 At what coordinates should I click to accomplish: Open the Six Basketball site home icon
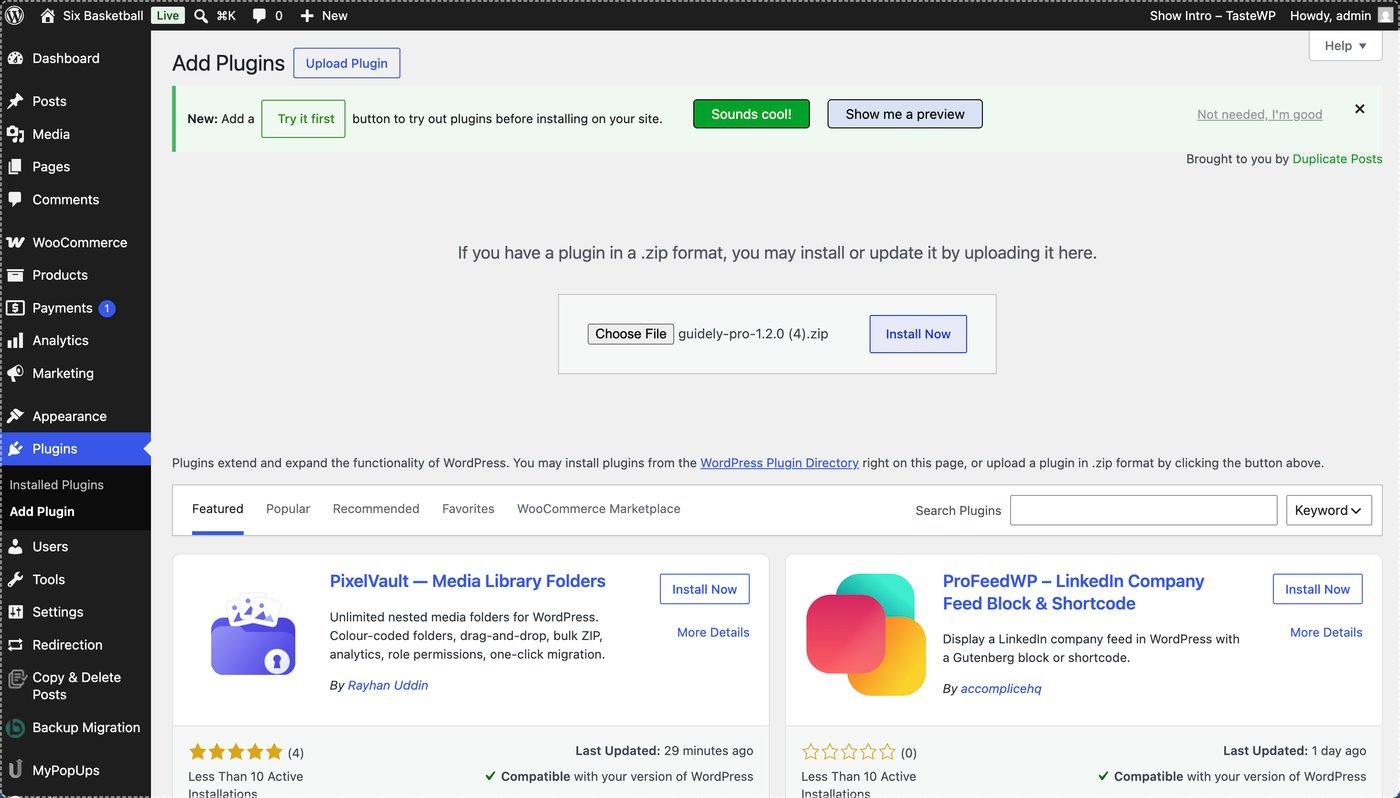point(47,15)
